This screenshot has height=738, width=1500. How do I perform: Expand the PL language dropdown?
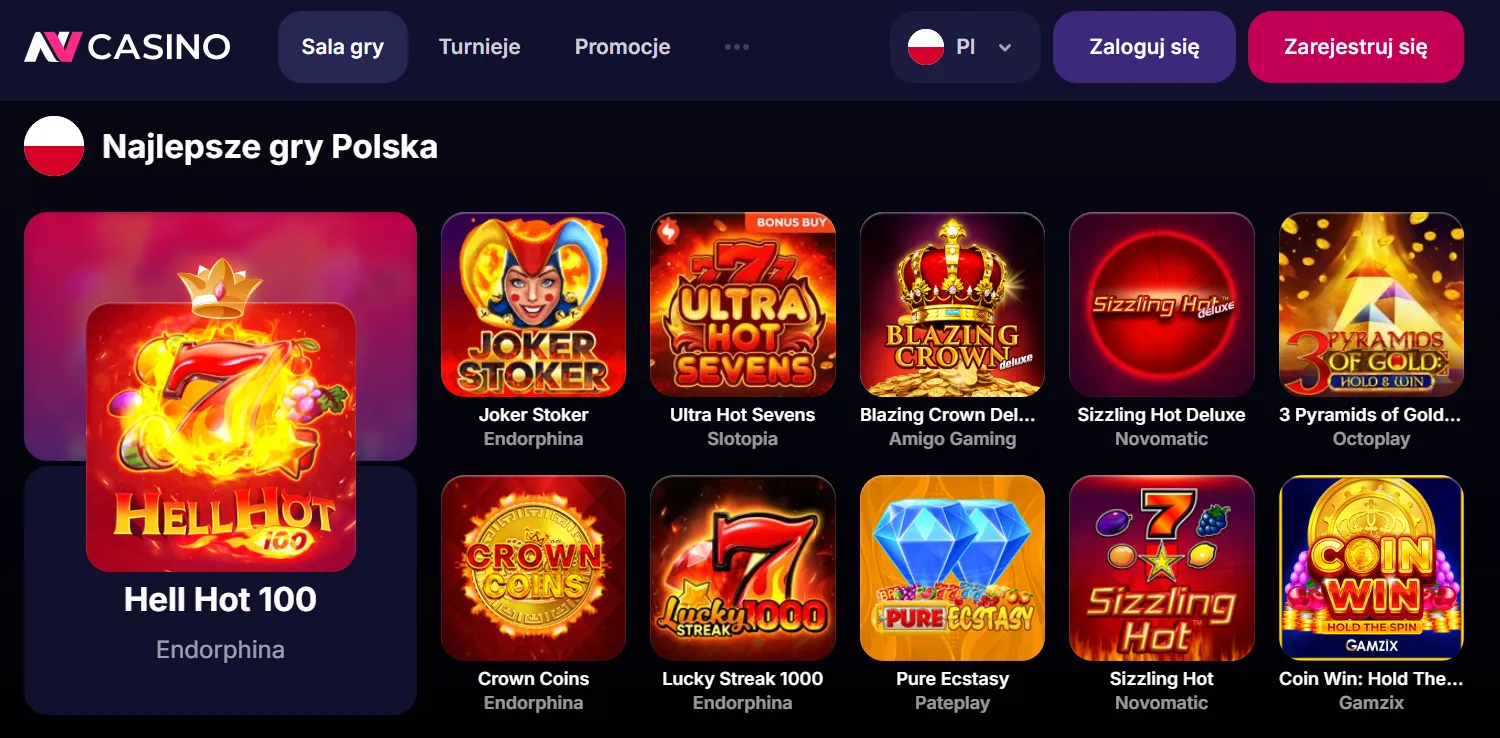(x=965, y=47)
